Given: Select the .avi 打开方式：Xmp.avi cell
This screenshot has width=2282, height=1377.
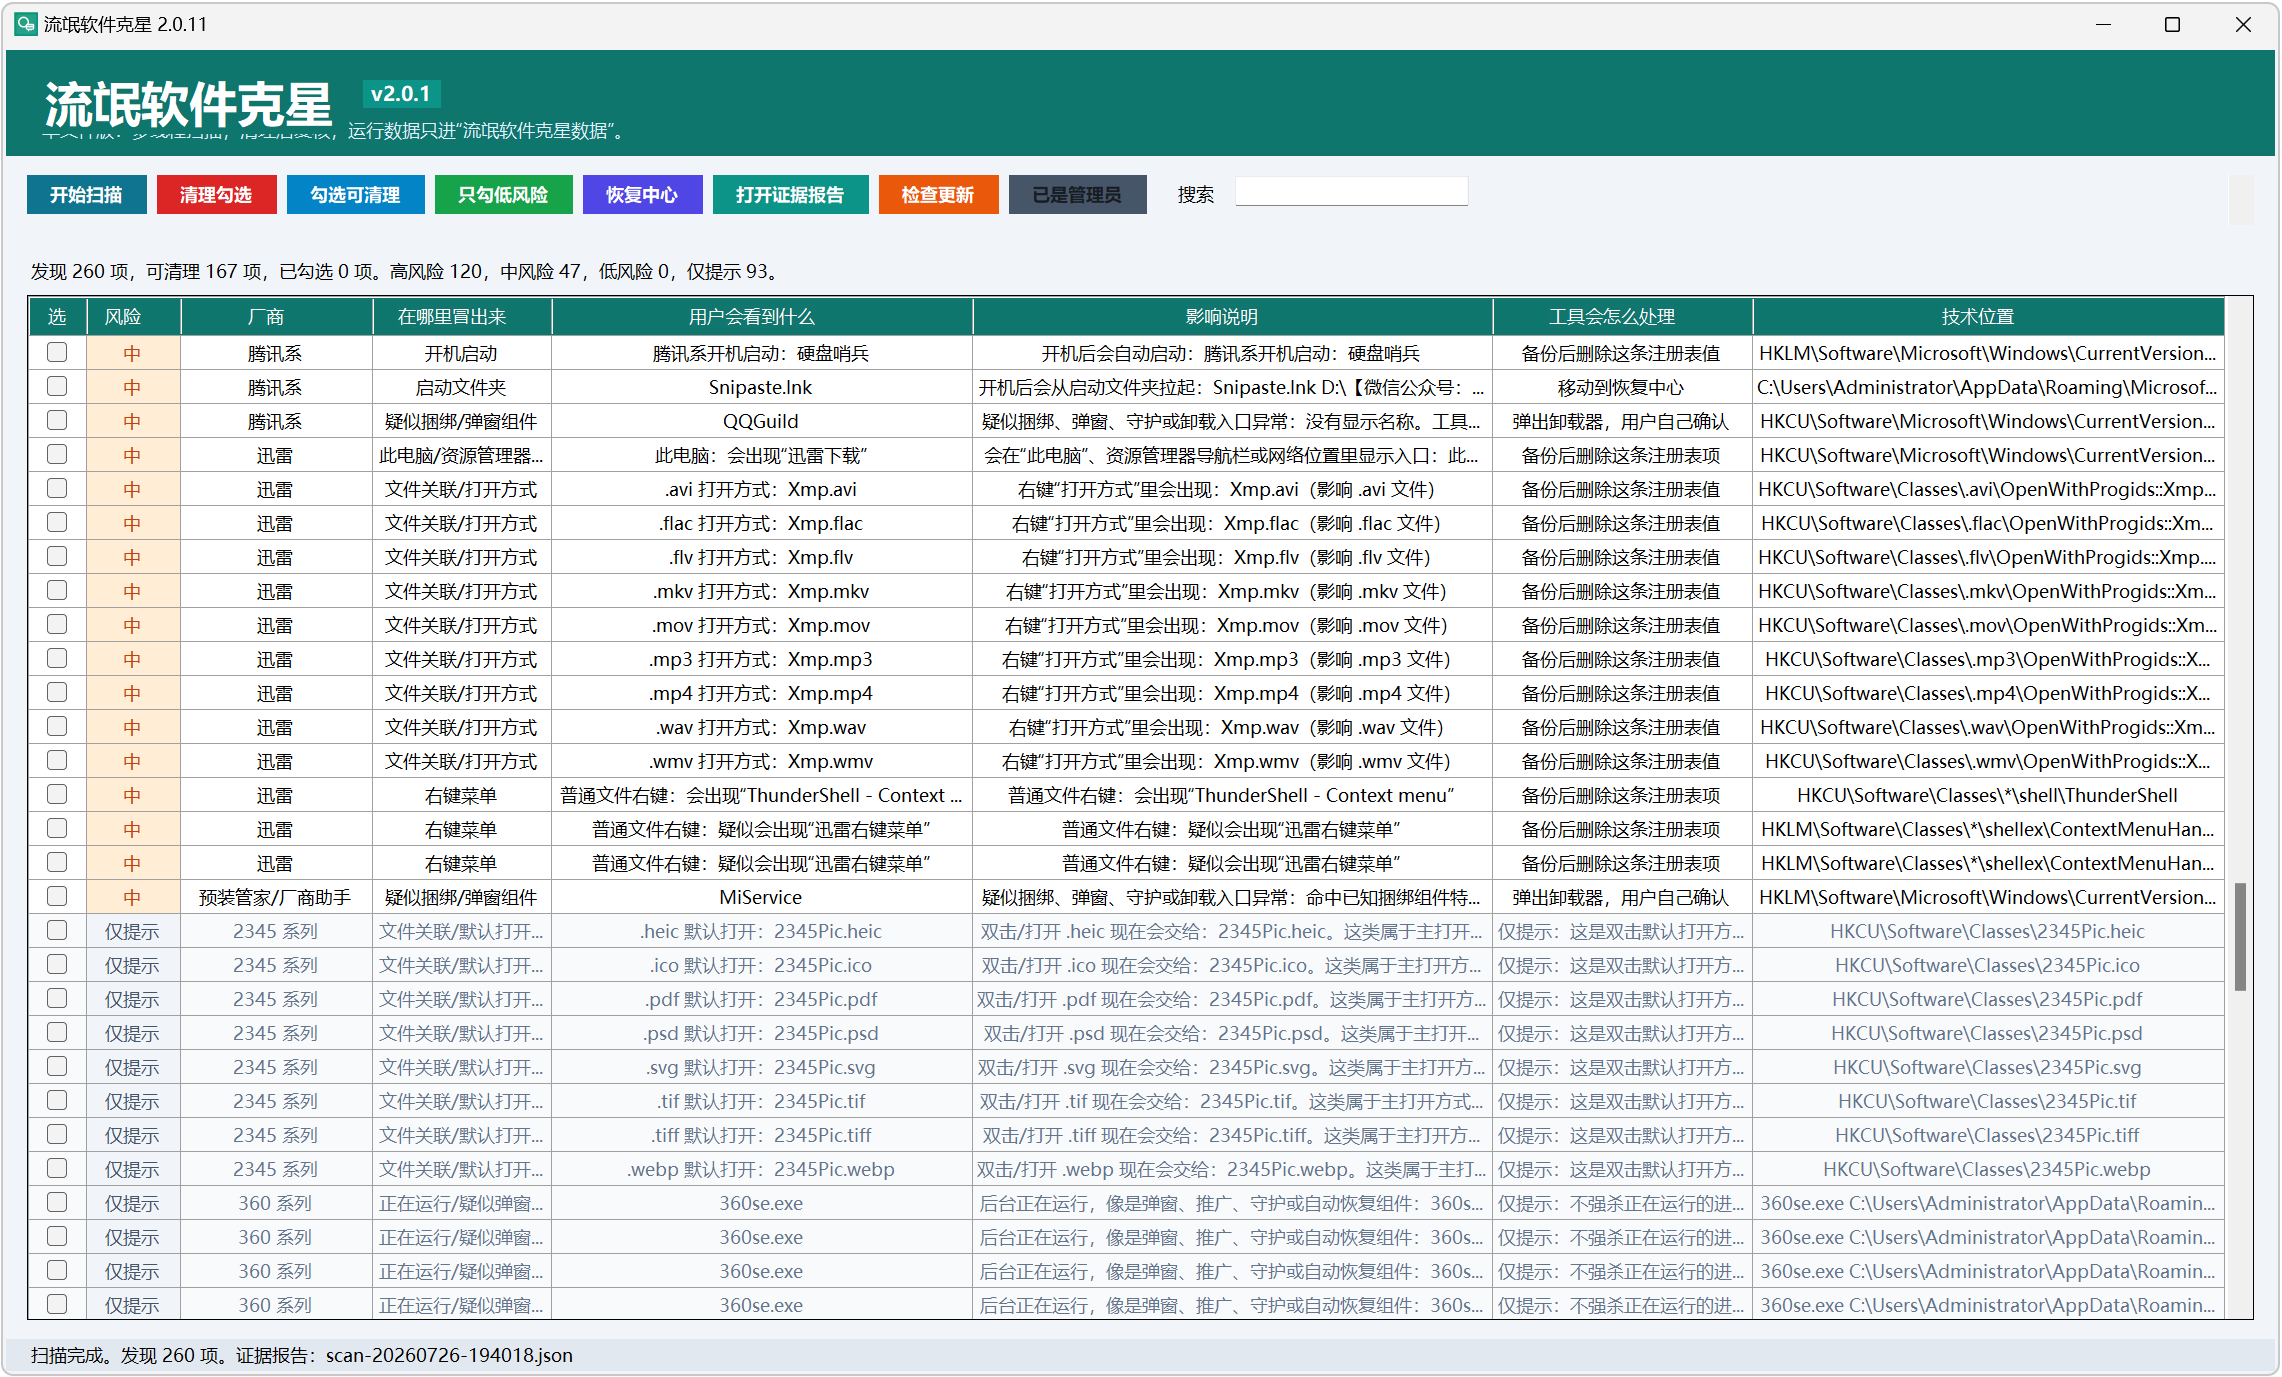Looking at the screenshot, I should coord(761,490).
